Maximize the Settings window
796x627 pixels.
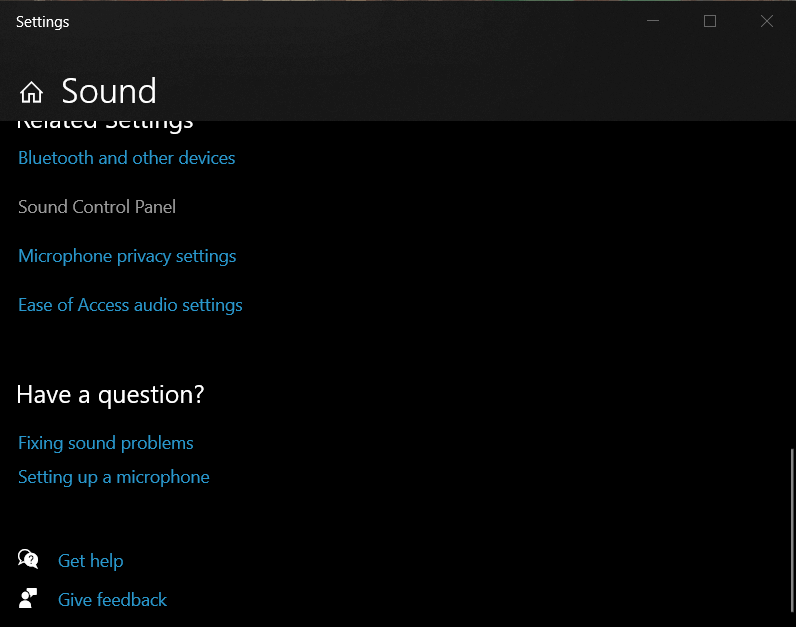pos(710,21)
